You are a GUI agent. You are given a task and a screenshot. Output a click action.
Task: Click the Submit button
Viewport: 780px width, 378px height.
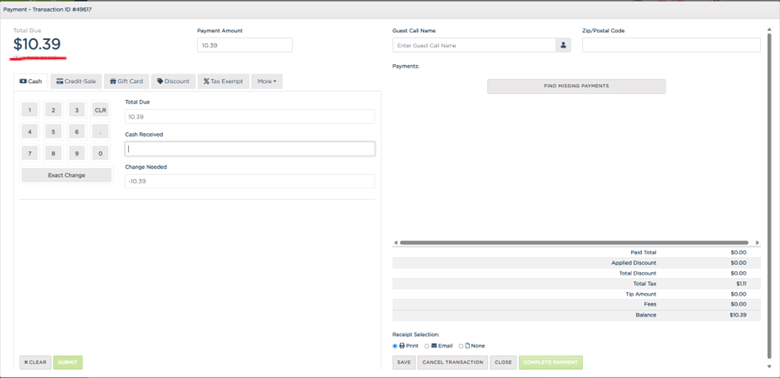click(68, 362)
